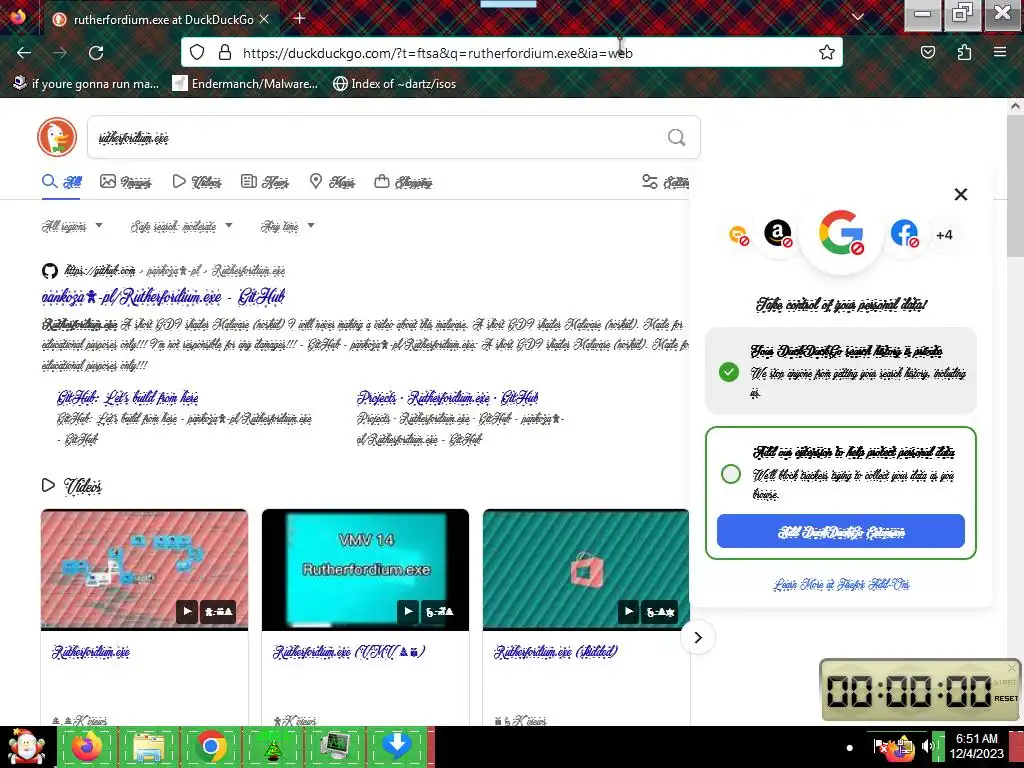Screen dimensions: 1024x768
Task: Open a new tab with plus icon
Action: click(x=300, y=19)
